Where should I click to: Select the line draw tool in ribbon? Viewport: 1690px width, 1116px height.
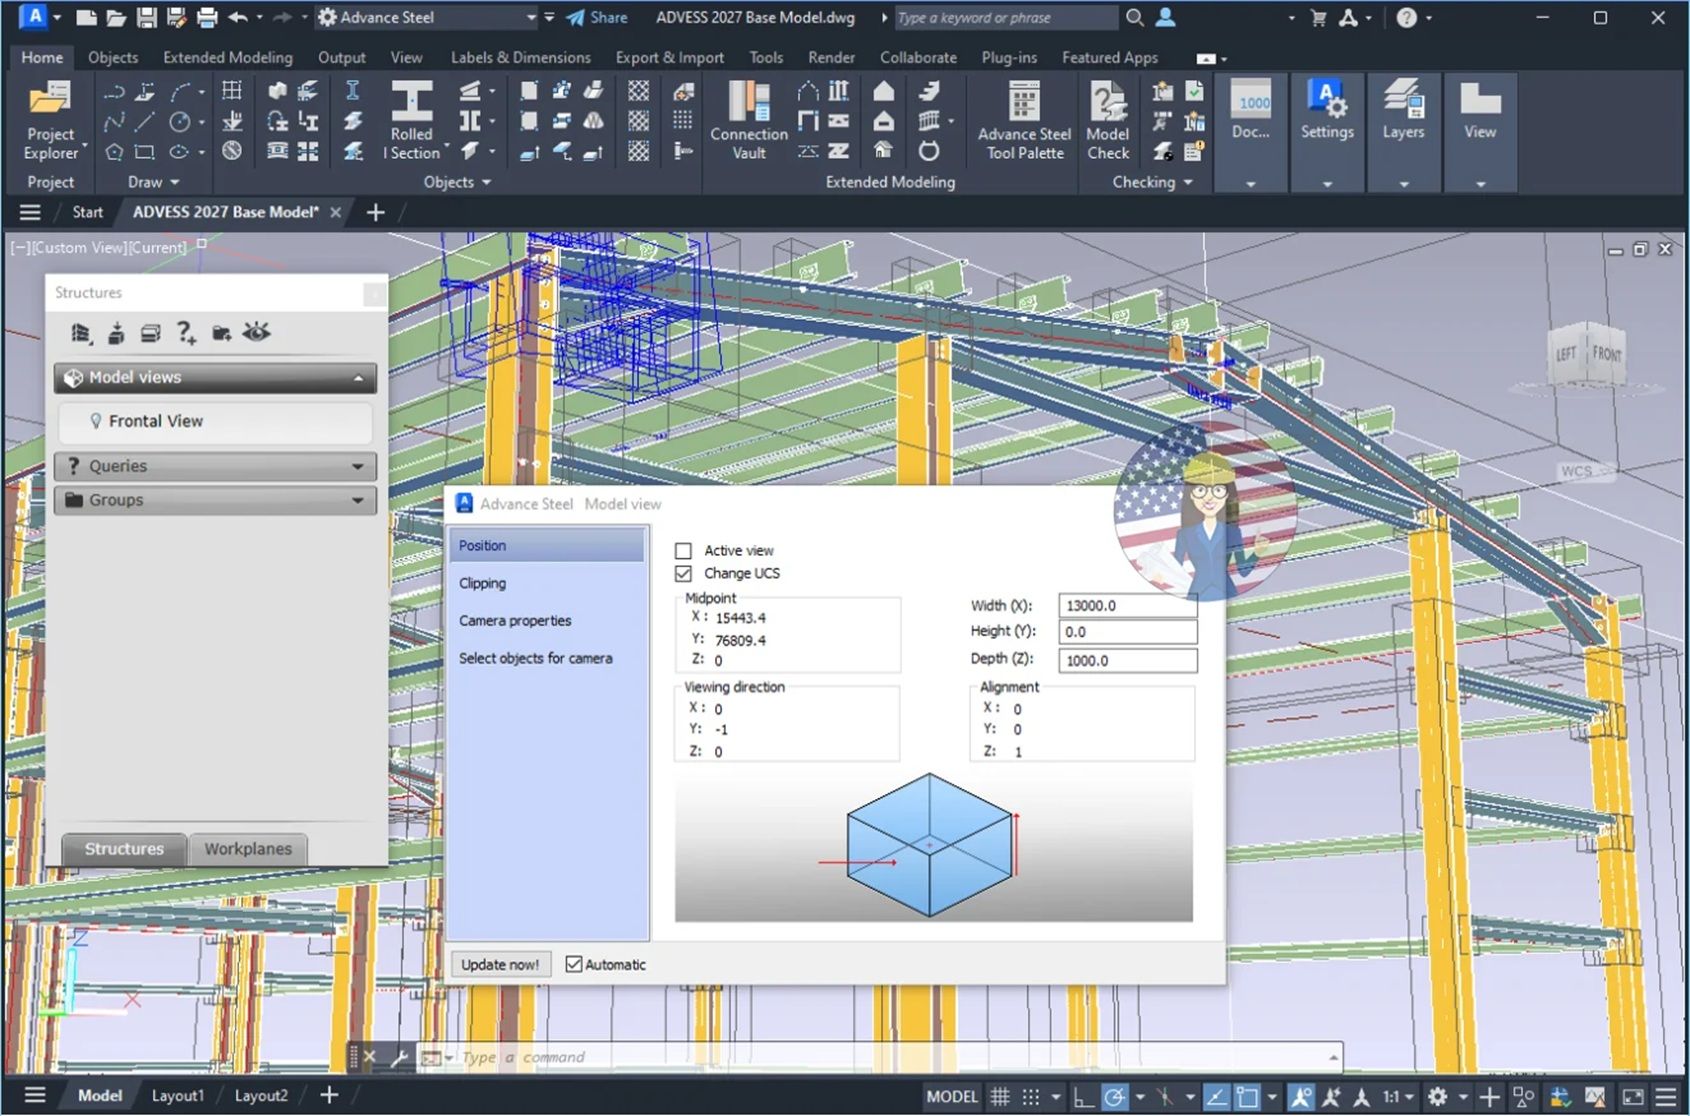point(145,122)
